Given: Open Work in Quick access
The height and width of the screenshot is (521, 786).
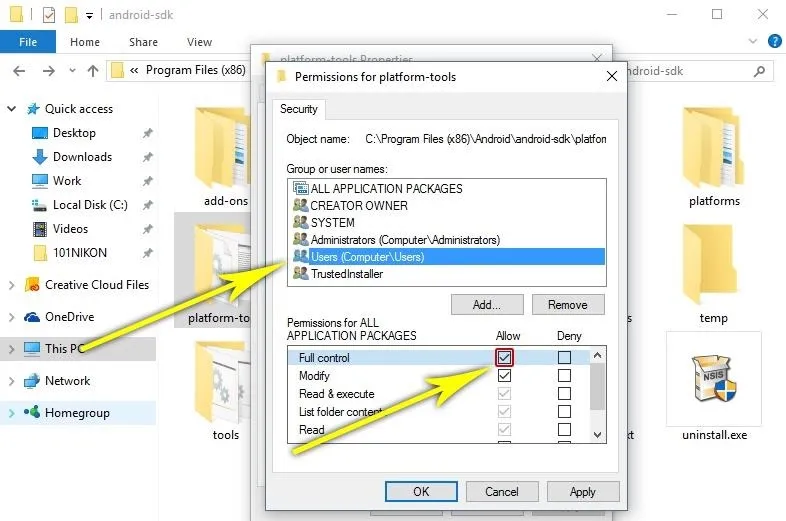Looking at the screenshot, I should point(67,181).
